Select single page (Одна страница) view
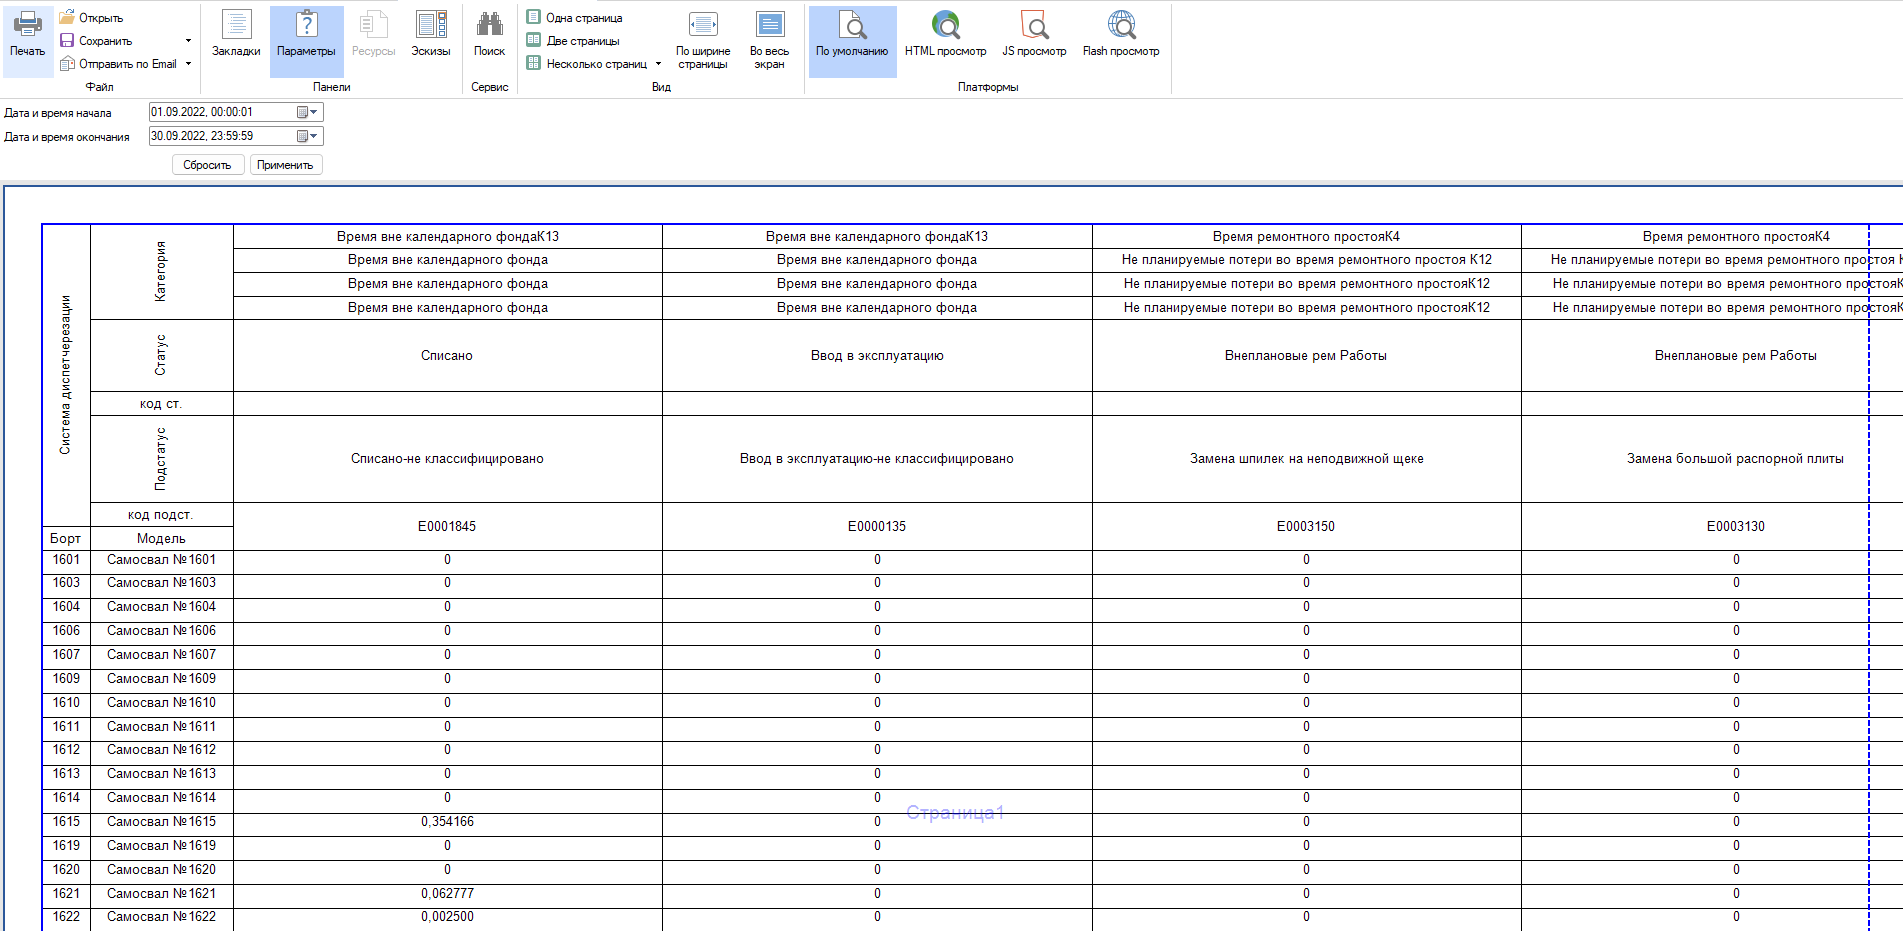This screenshot has width=1903, height=931. [x=584, y=18]
